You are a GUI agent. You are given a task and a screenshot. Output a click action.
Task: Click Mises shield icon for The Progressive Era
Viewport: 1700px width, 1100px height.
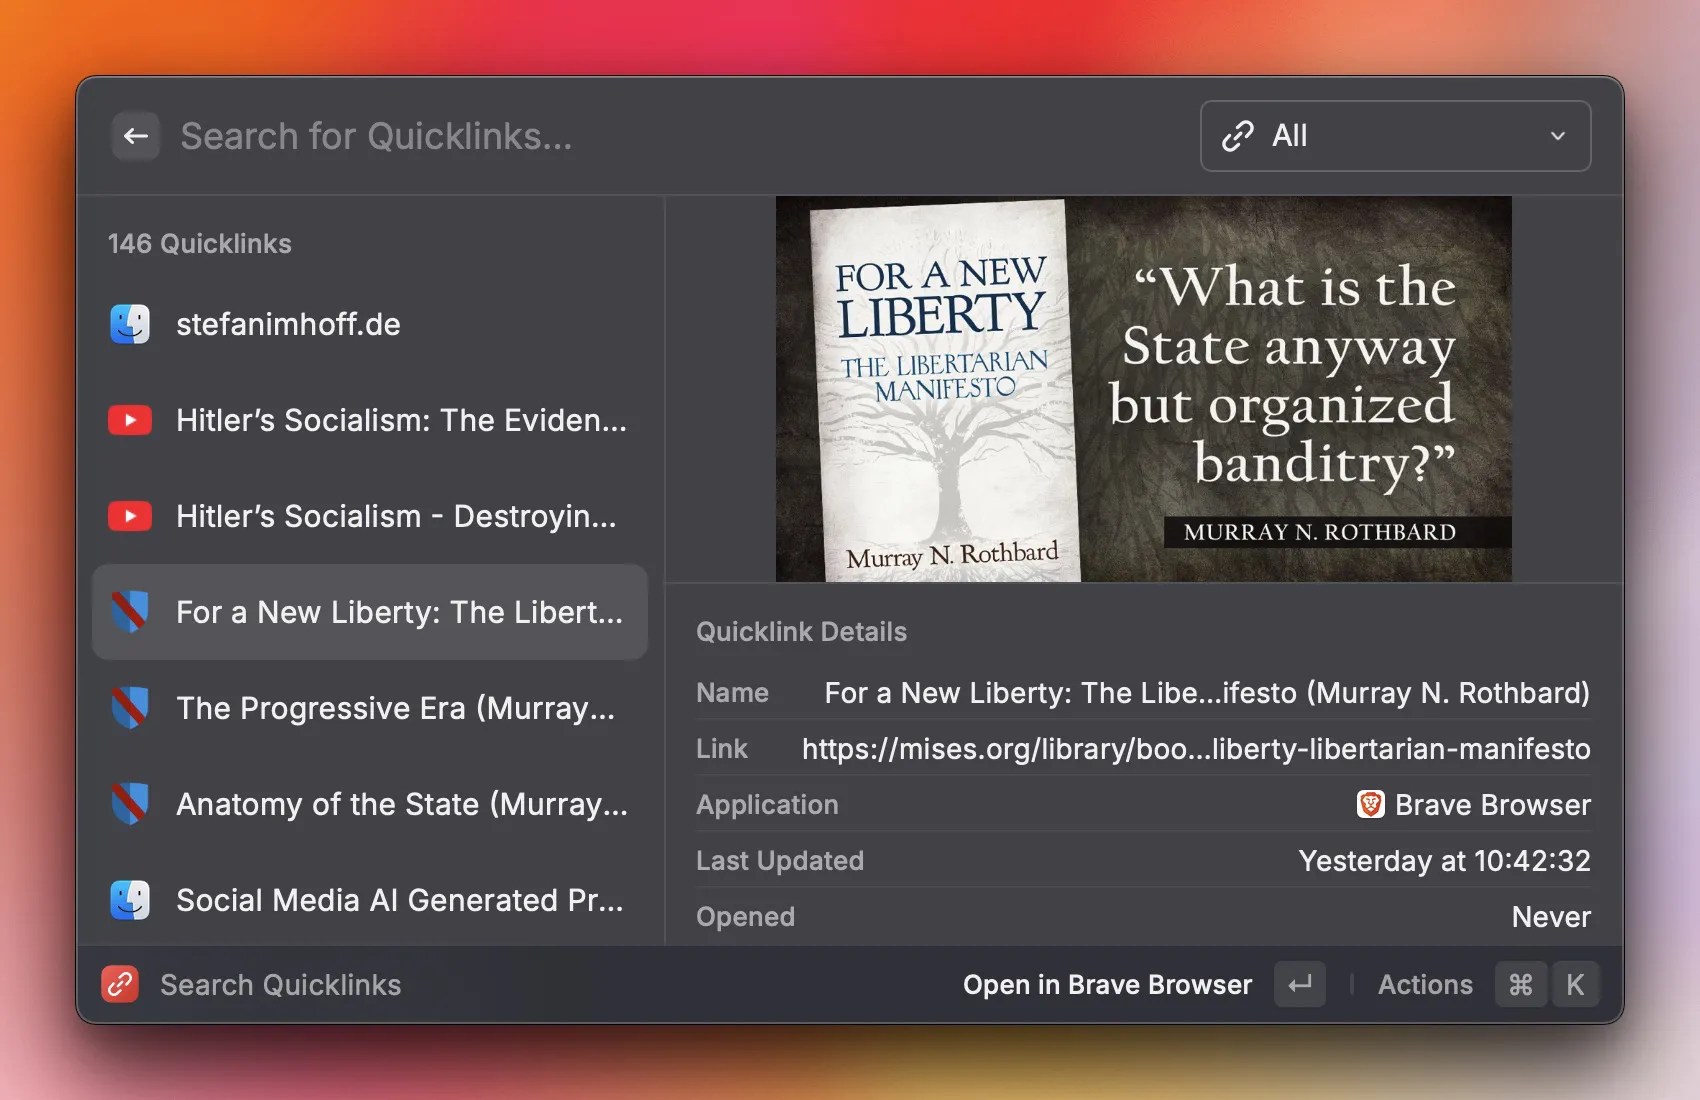(130, 708)
